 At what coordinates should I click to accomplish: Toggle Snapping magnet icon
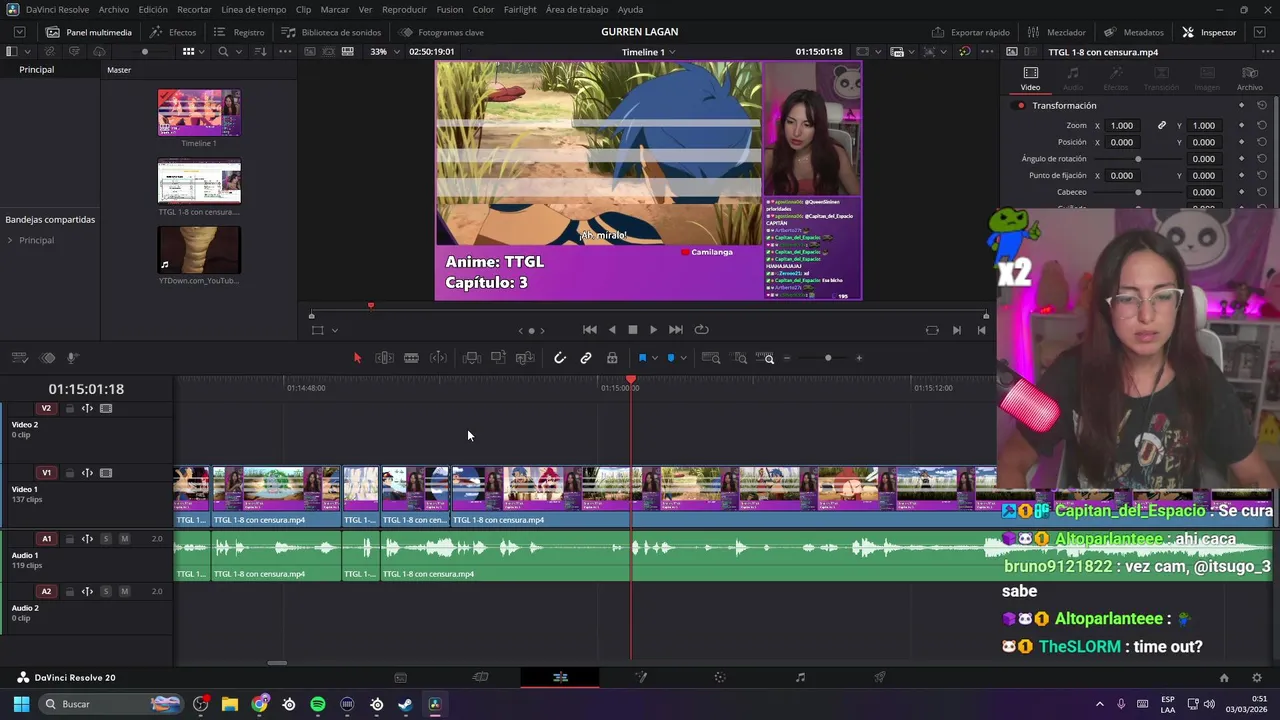[x=560, y=358]
